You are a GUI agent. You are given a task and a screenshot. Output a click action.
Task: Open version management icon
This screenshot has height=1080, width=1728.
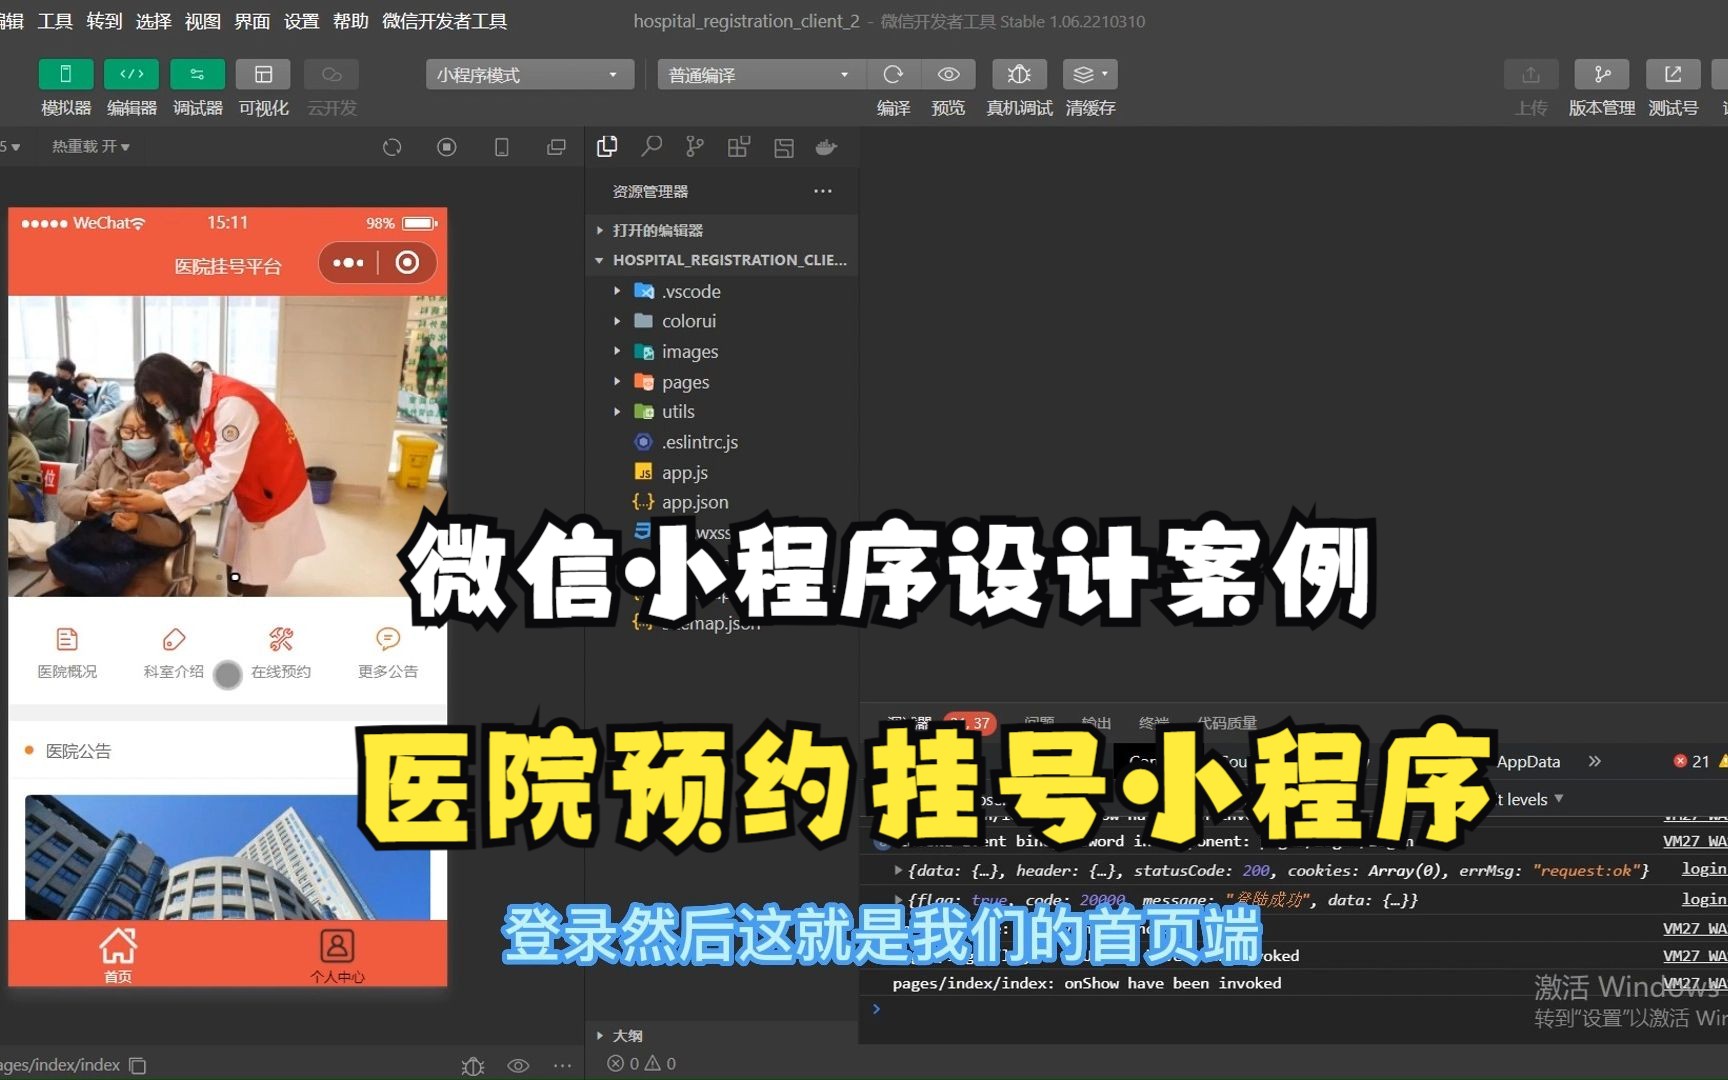(x=1602, y=74)
